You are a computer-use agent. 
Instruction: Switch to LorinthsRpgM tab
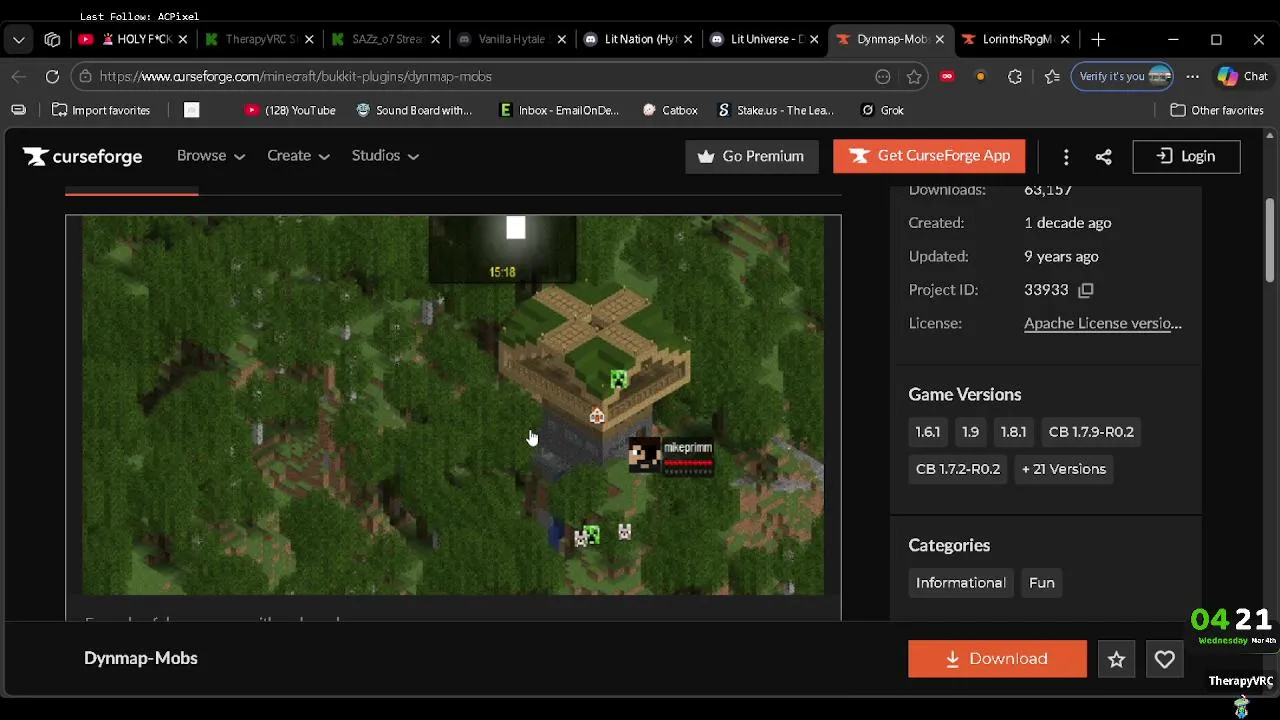(x=1016, y=39)
